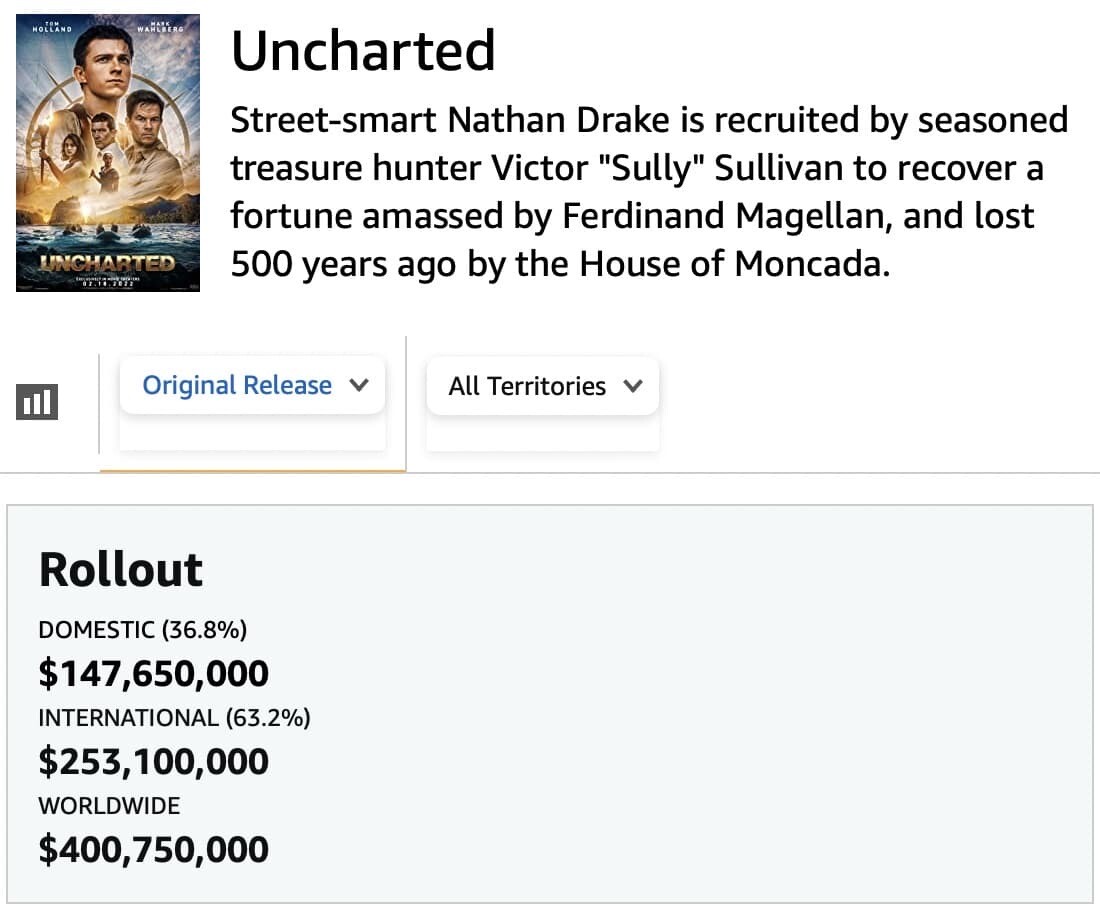Click the $253,100,000 international gross figure
Viewport: 1100px width, 910px height.
154,761
